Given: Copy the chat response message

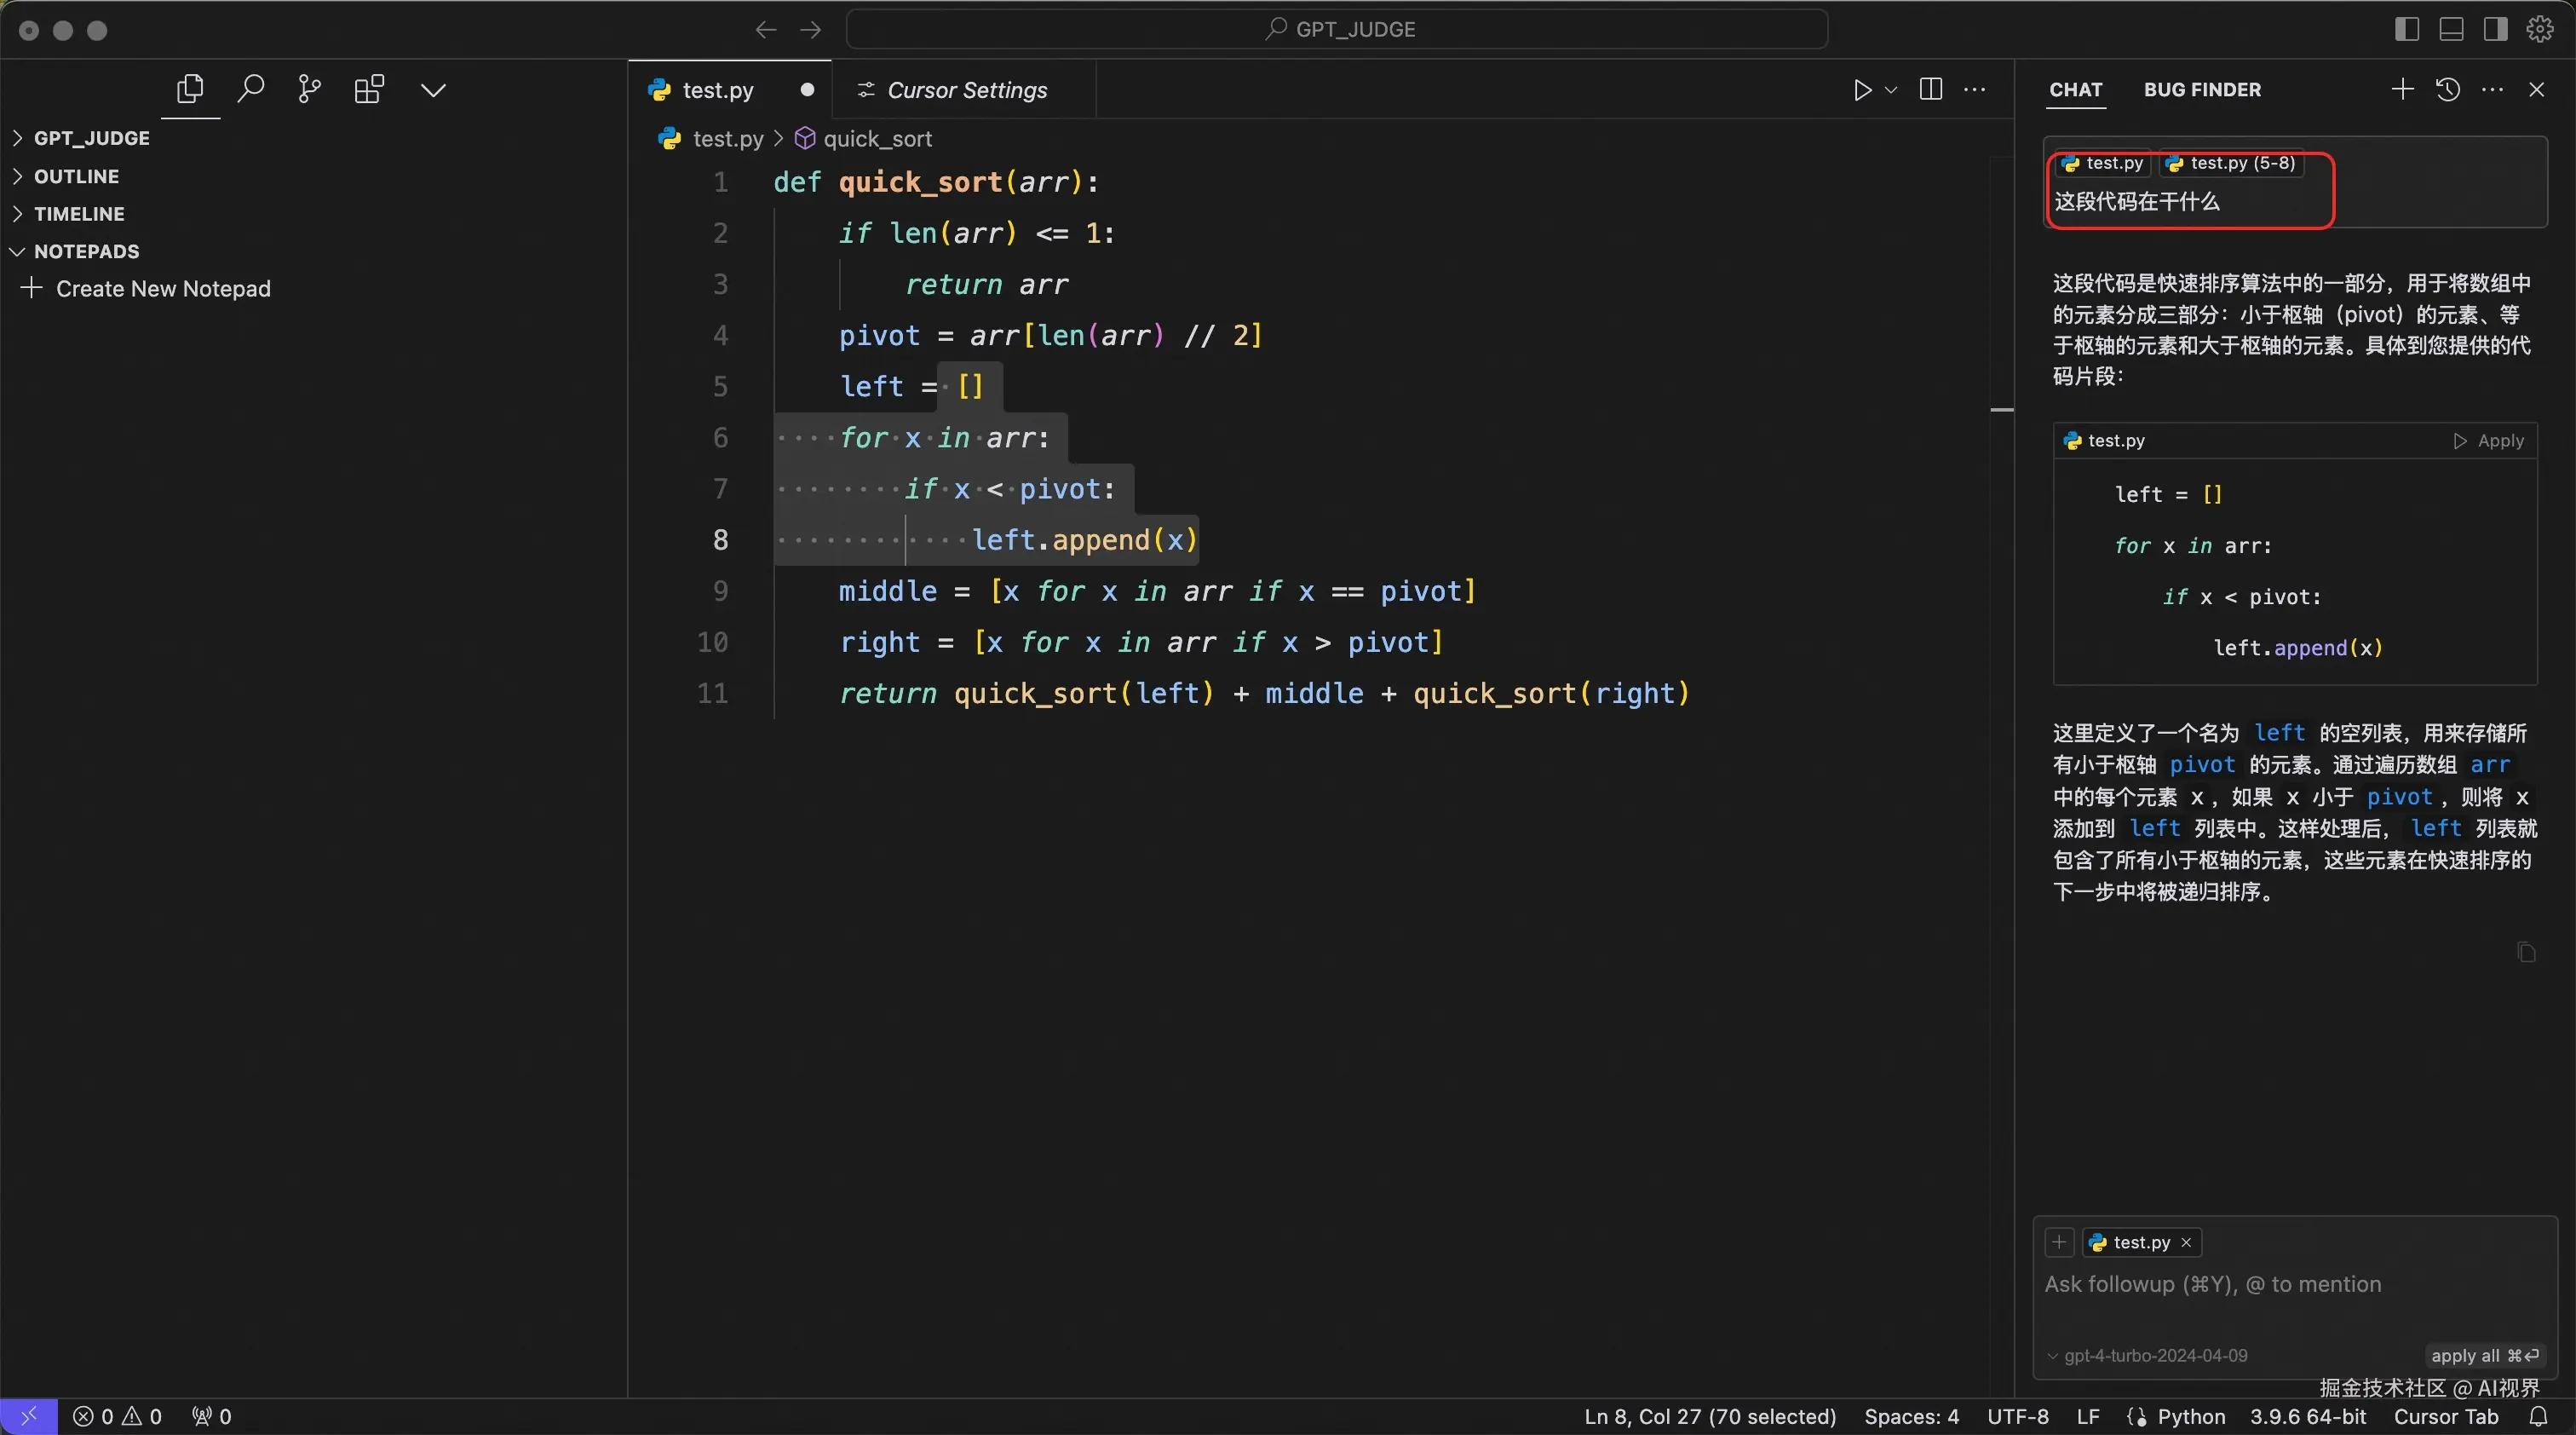Looking at the screenshot, I should point(2526,952).
